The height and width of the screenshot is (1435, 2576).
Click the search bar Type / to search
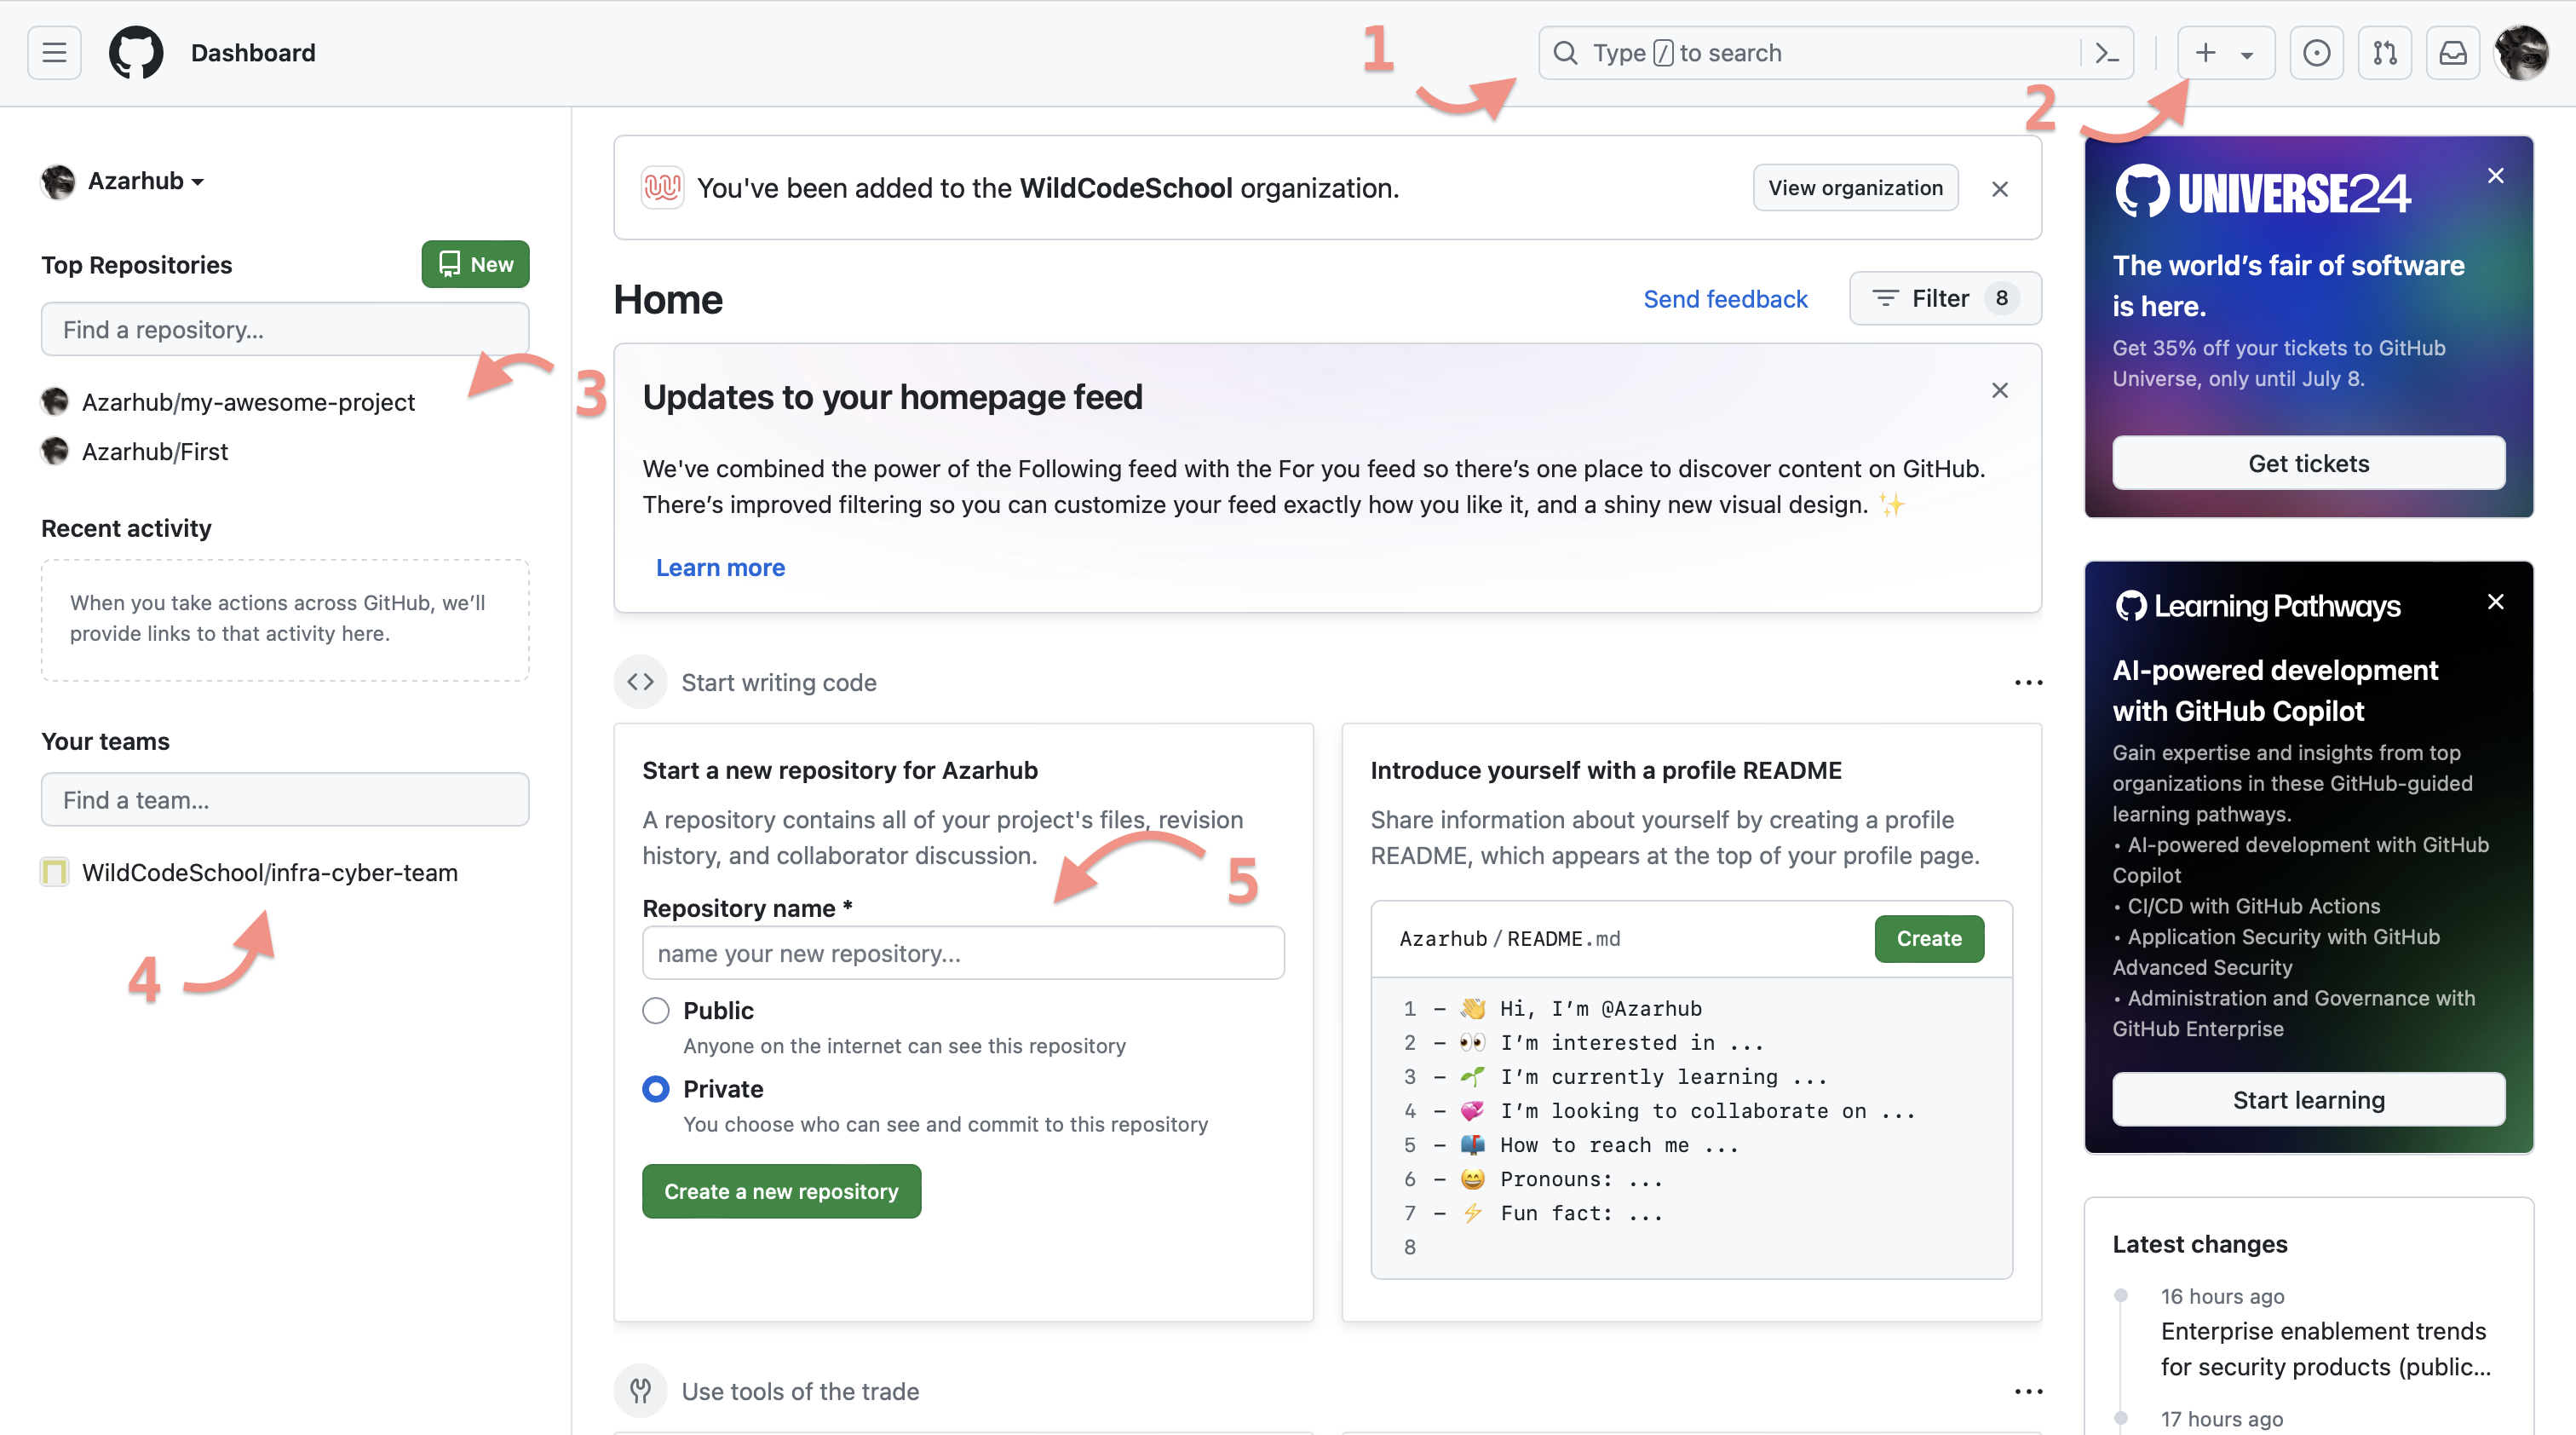(x=1835, y=53)
